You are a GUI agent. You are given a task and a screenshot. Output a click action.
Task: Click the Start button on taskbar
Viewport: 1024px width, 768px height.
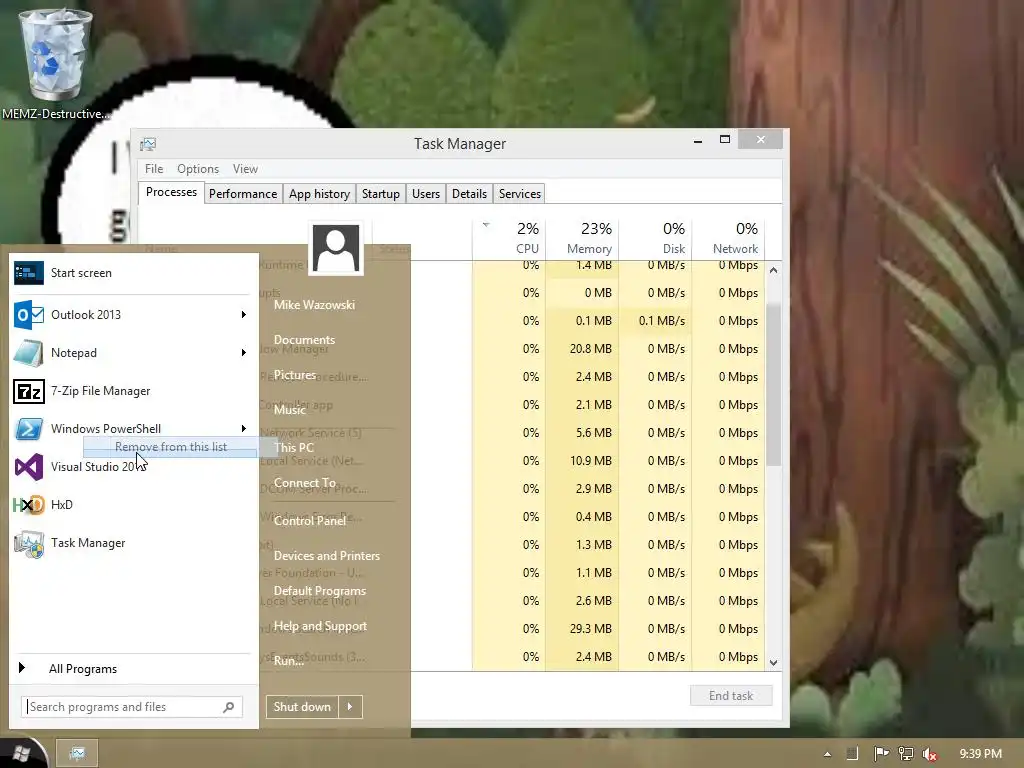click(x=21, y=754)
